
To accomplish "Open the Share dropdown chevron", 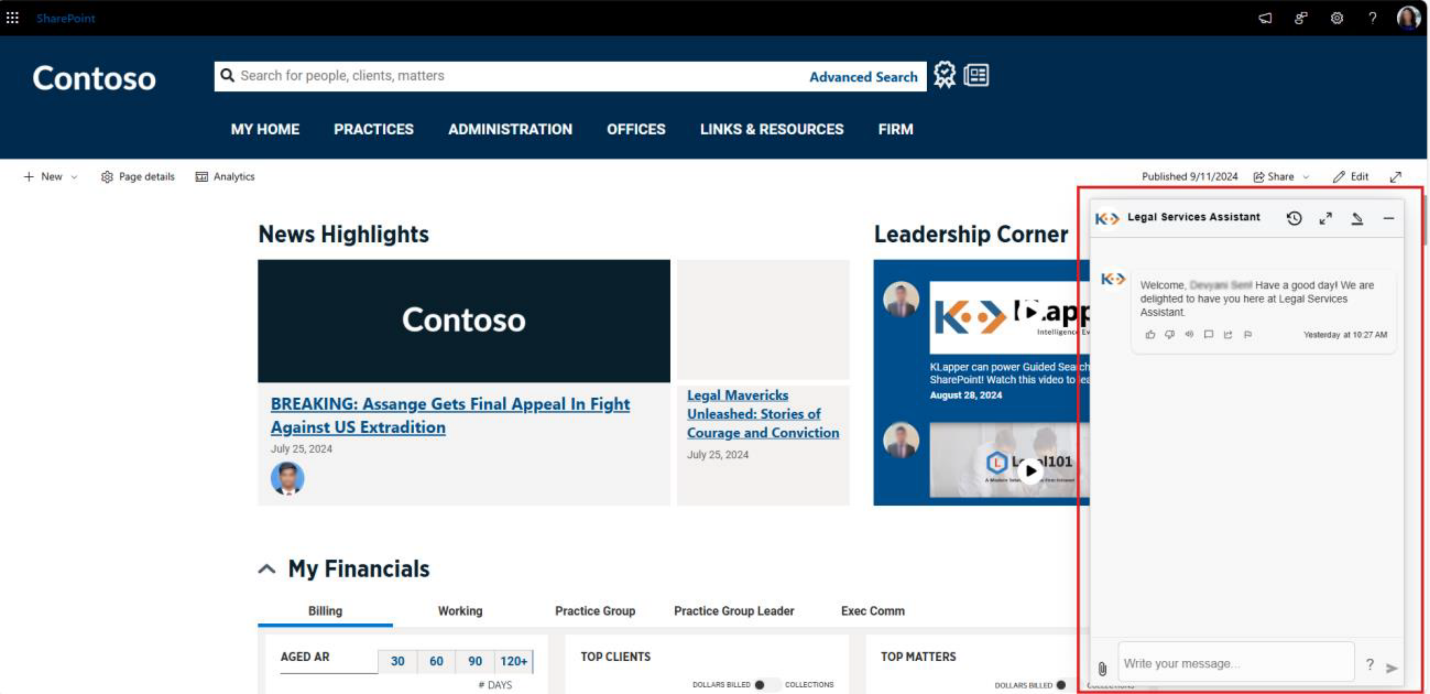I will tap(1305, 177).
